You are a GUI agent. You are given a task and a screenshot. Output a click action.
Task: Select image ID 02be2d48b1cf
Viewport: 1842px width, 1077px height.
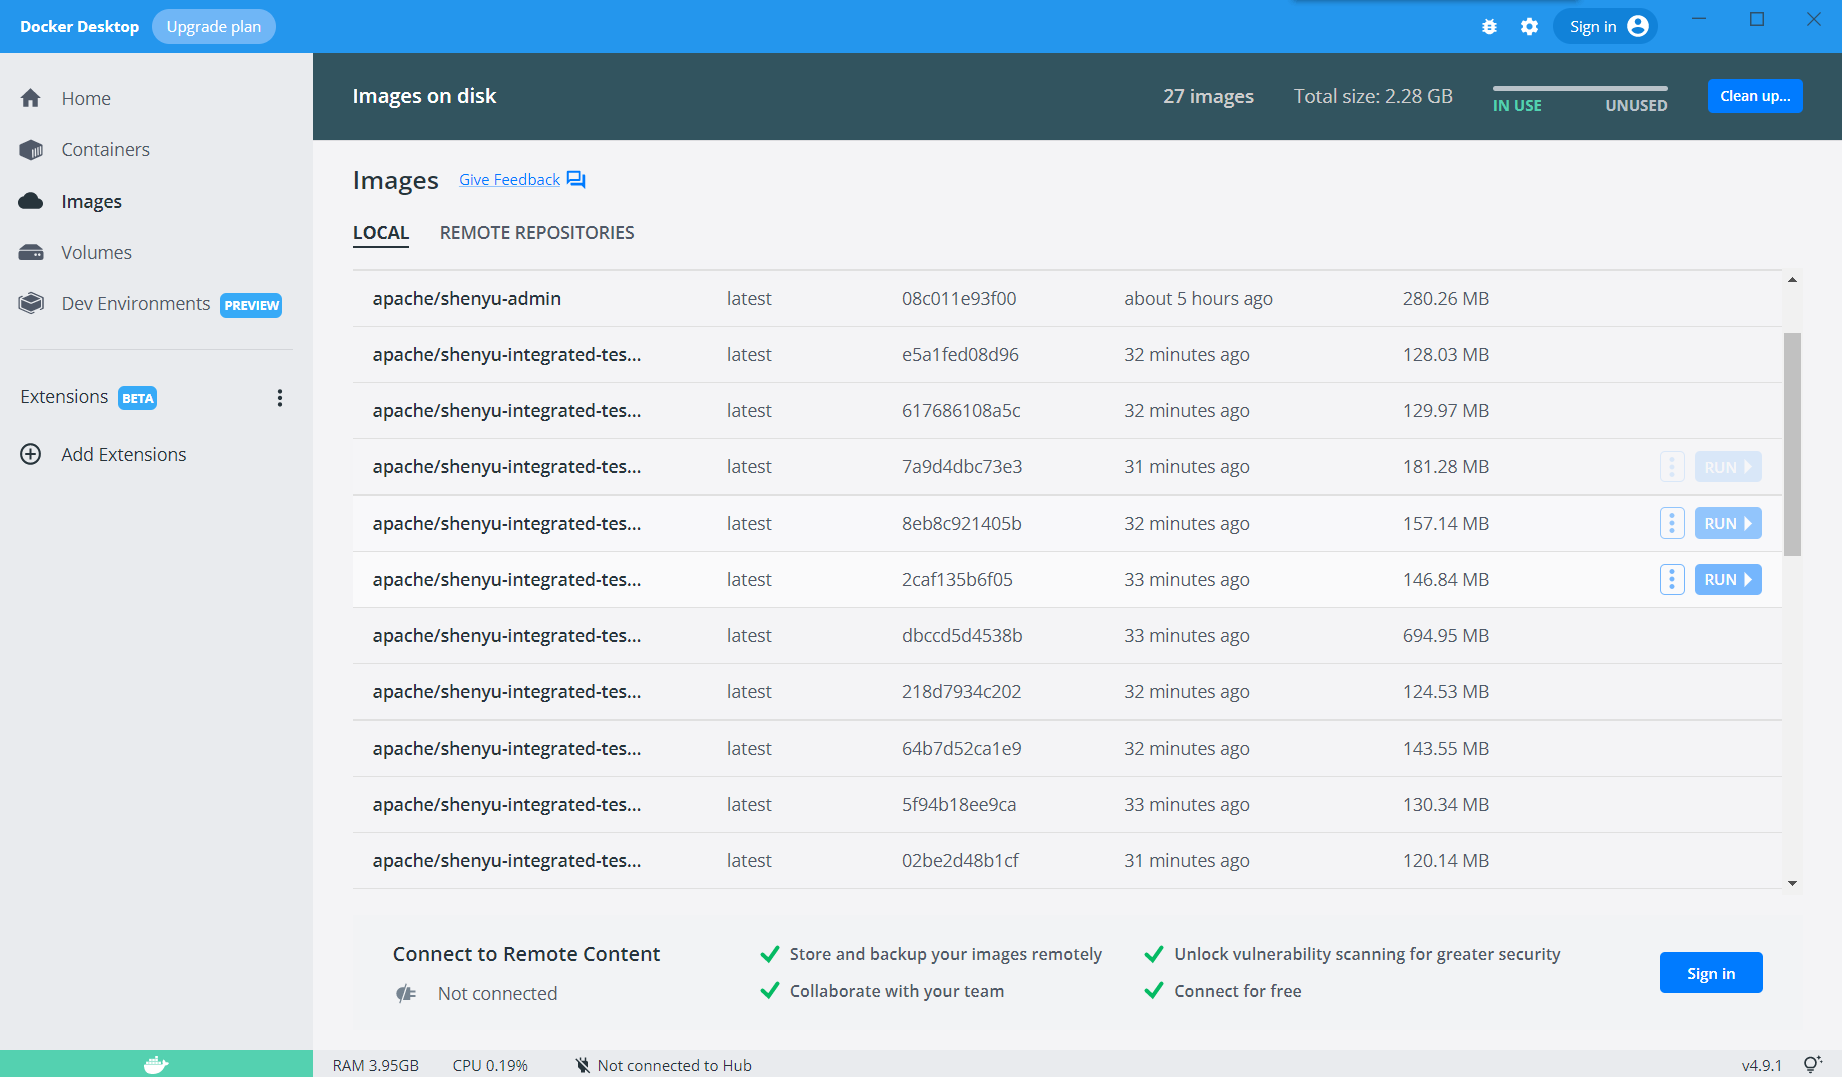point(960,861)
